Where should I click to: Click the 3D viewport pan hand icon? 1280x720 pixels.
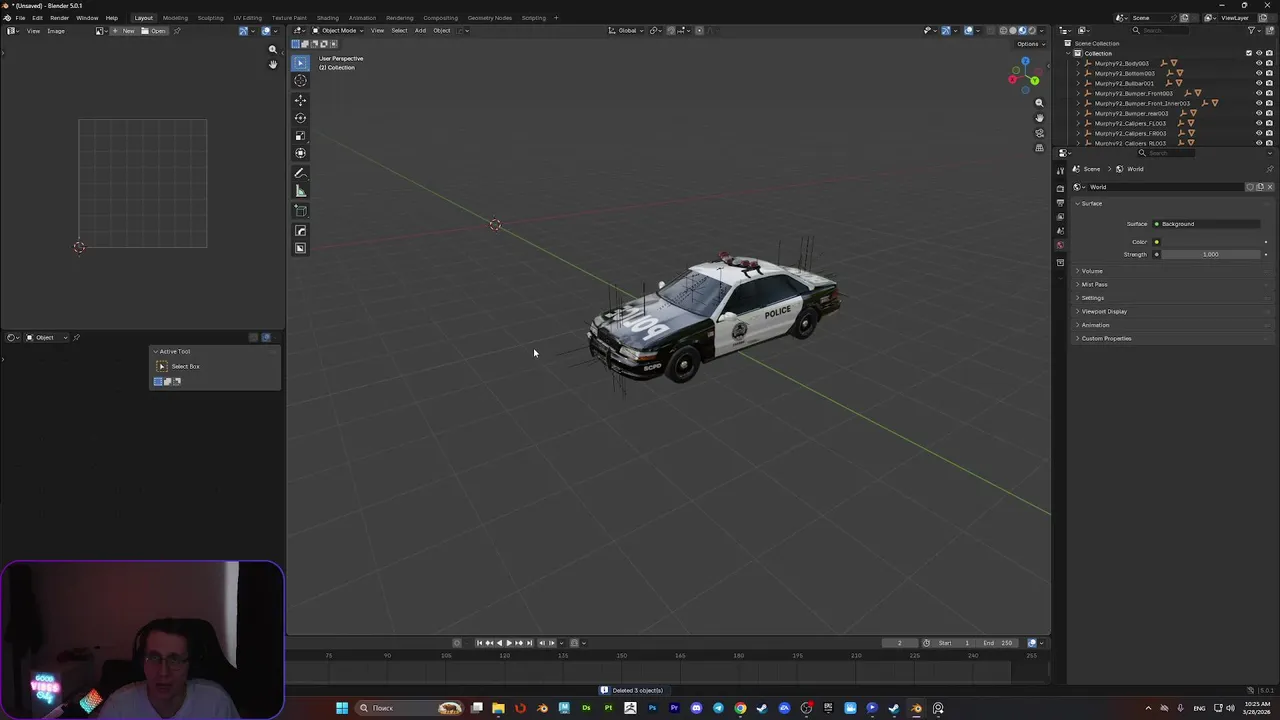[1039, 118]
